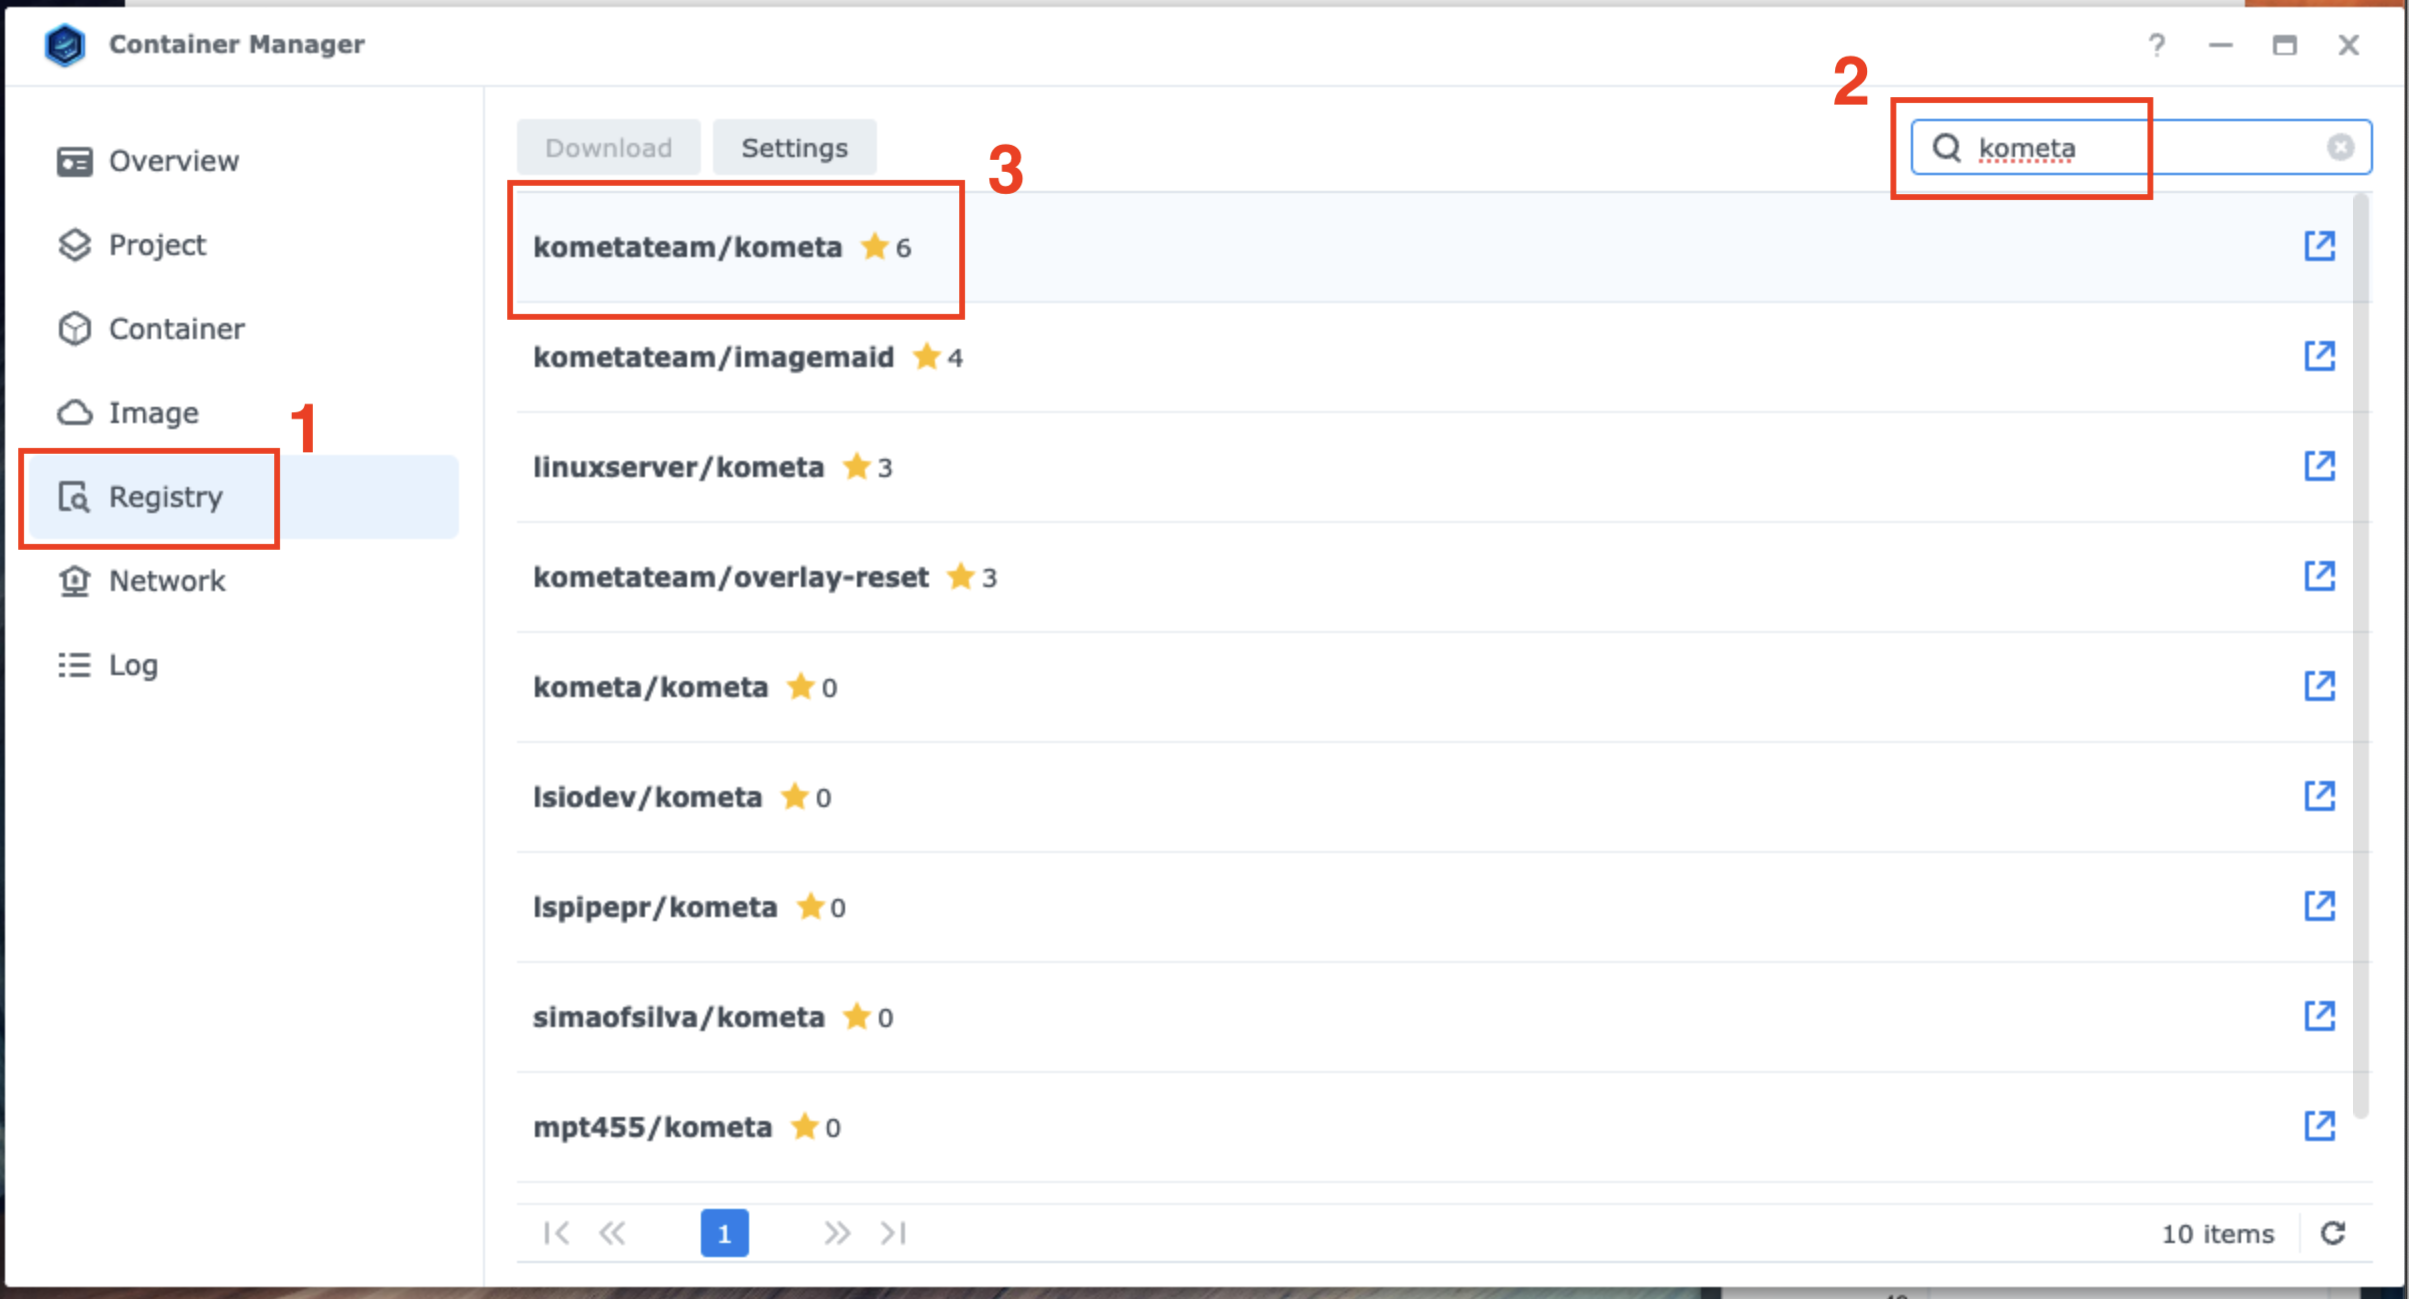Click the kometa search field
The width and height of the screenshot is (2409, 1299).
(x=2141, y=148)
